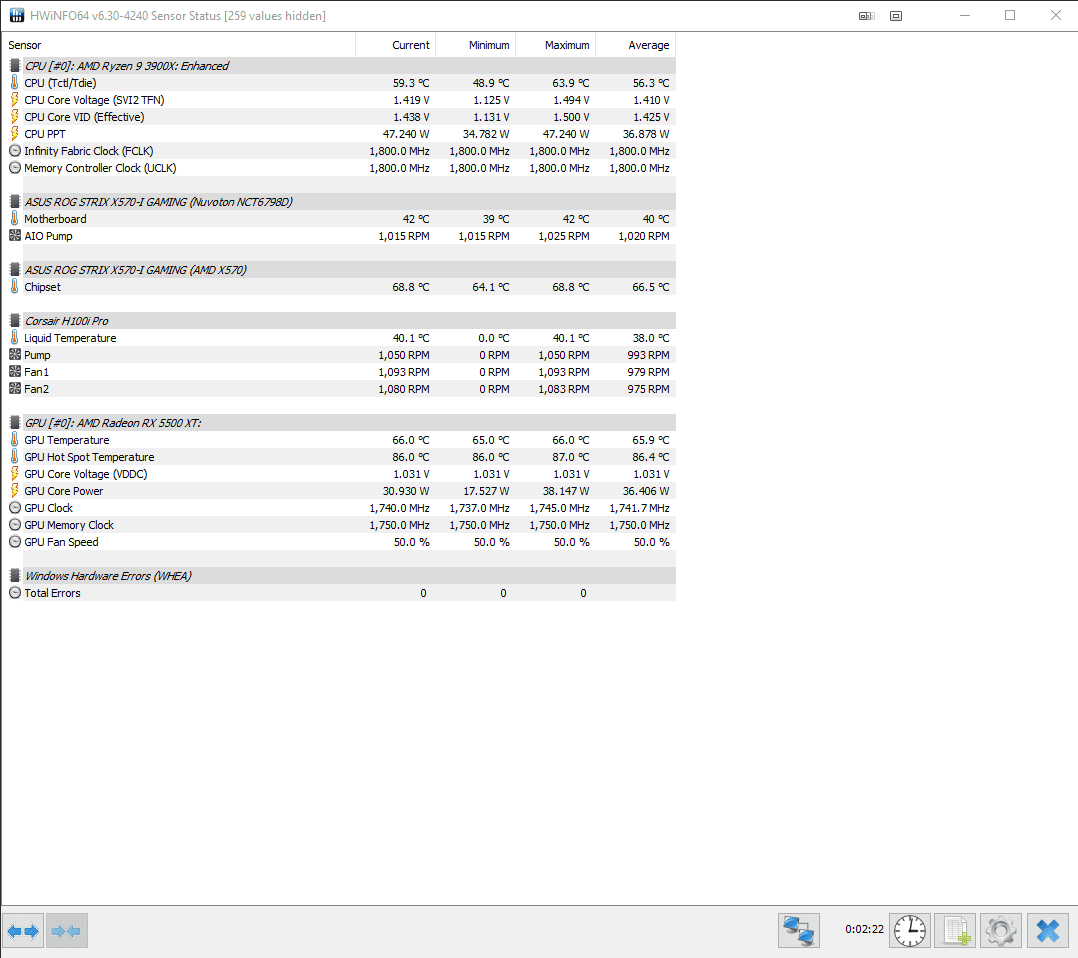The height and width of the screenshot is (958, 1078).
Task: Click the Corsair H100i Pro chip icon
Action: [x=14, y=320]
